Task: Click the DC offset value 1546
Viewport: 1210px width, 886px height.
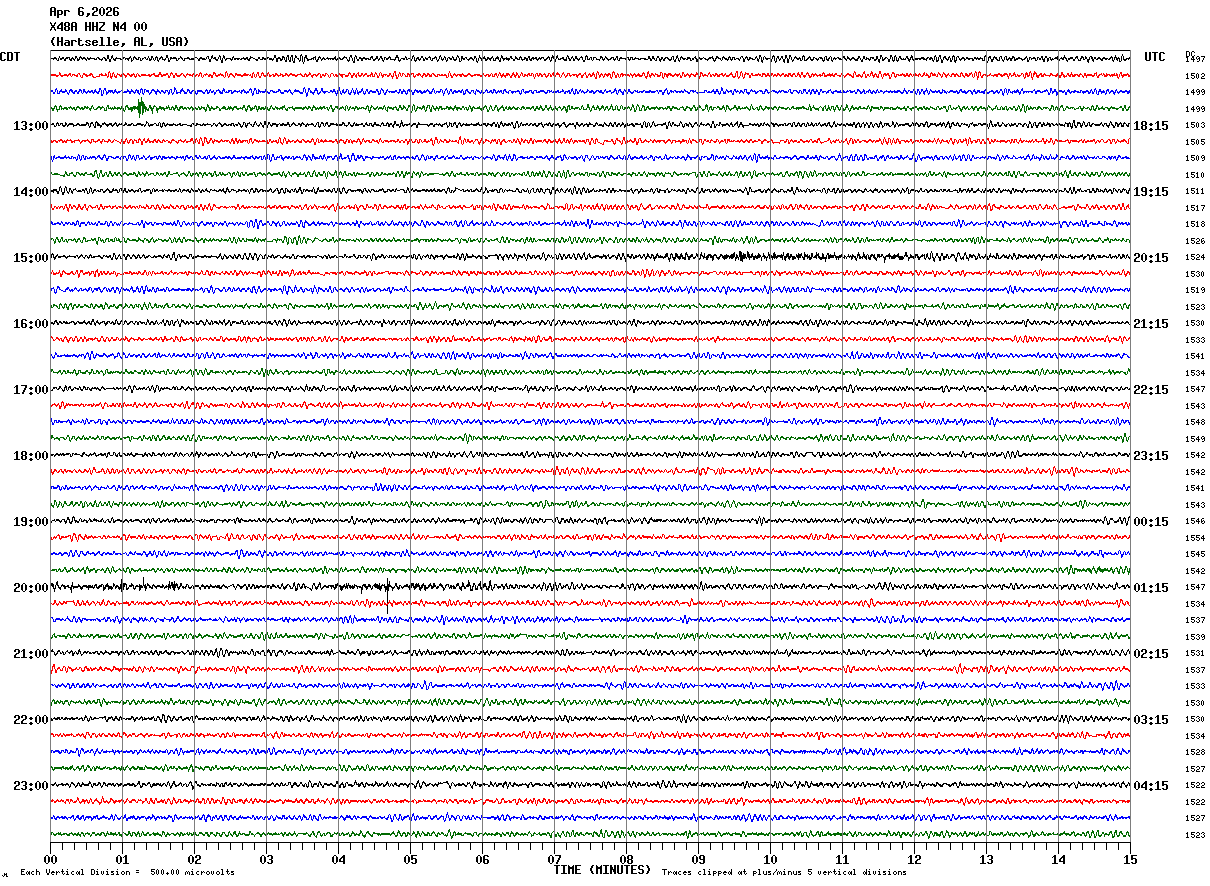Action: (x=1195, y=521)
